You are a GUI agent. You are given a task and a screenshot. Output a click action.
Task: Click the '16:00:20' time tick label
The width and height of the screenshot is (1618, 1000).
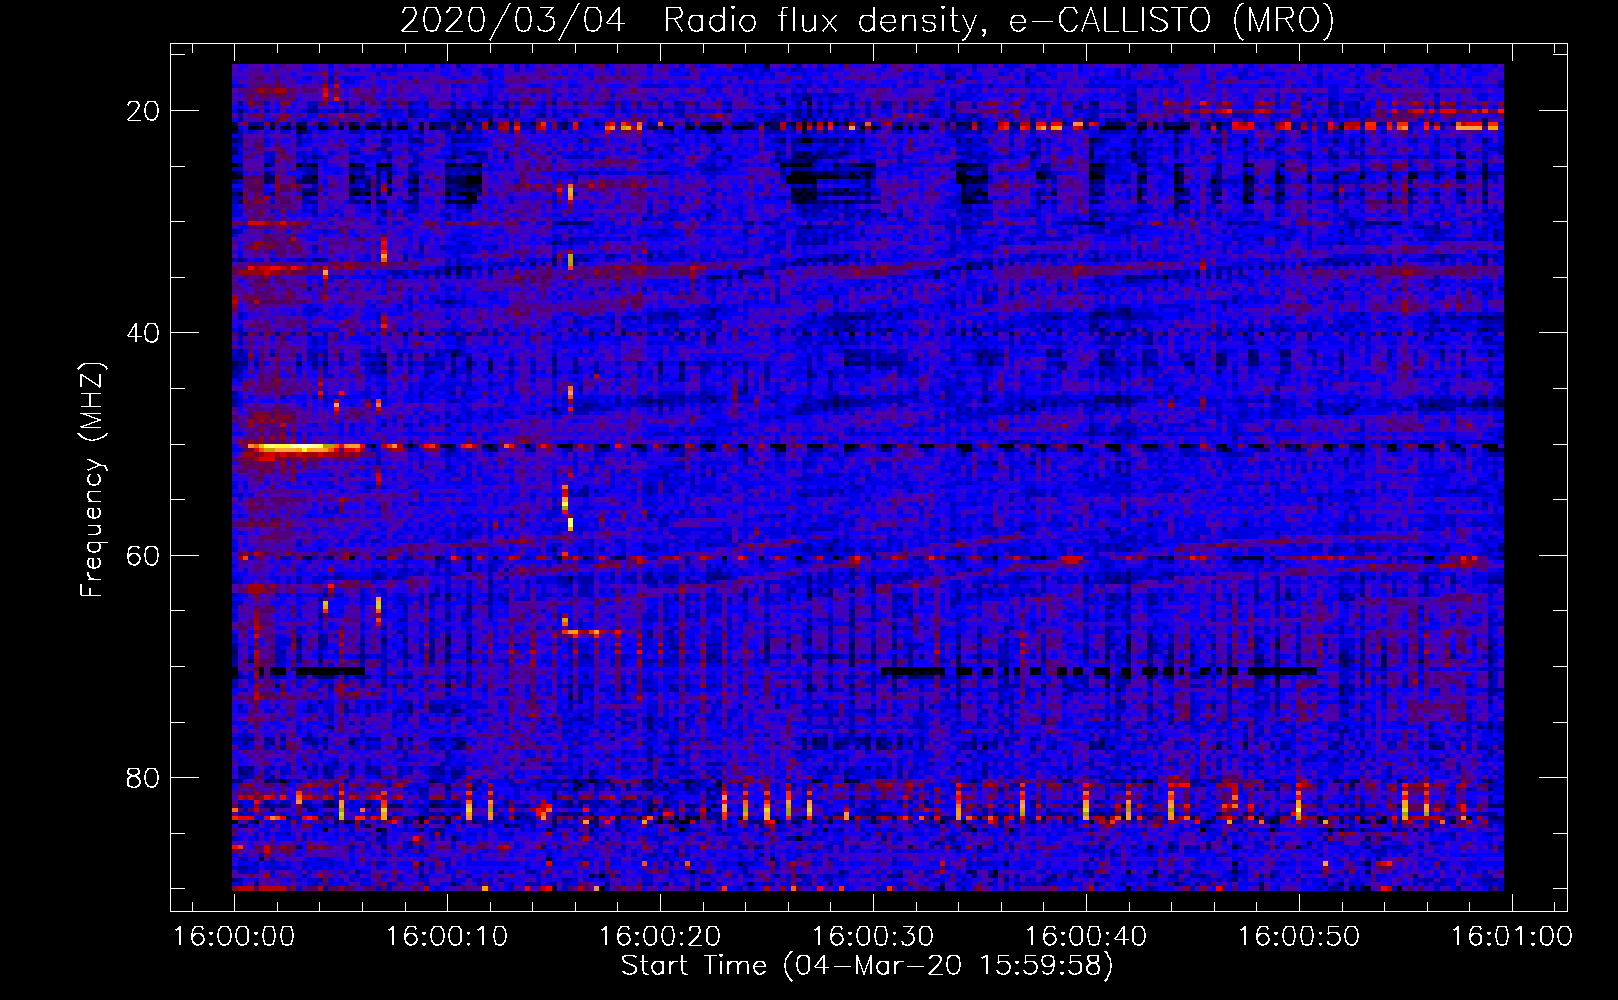660,937
